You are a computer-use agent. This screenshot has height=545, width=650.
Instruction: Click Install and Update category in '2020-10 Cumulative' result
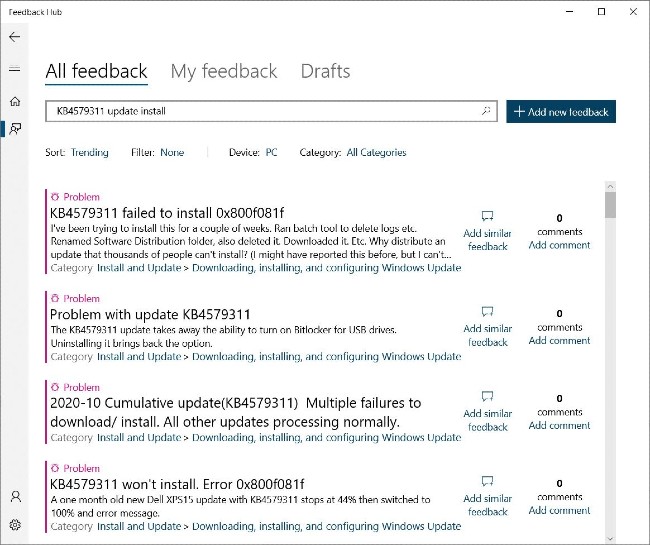coord(139,437)
